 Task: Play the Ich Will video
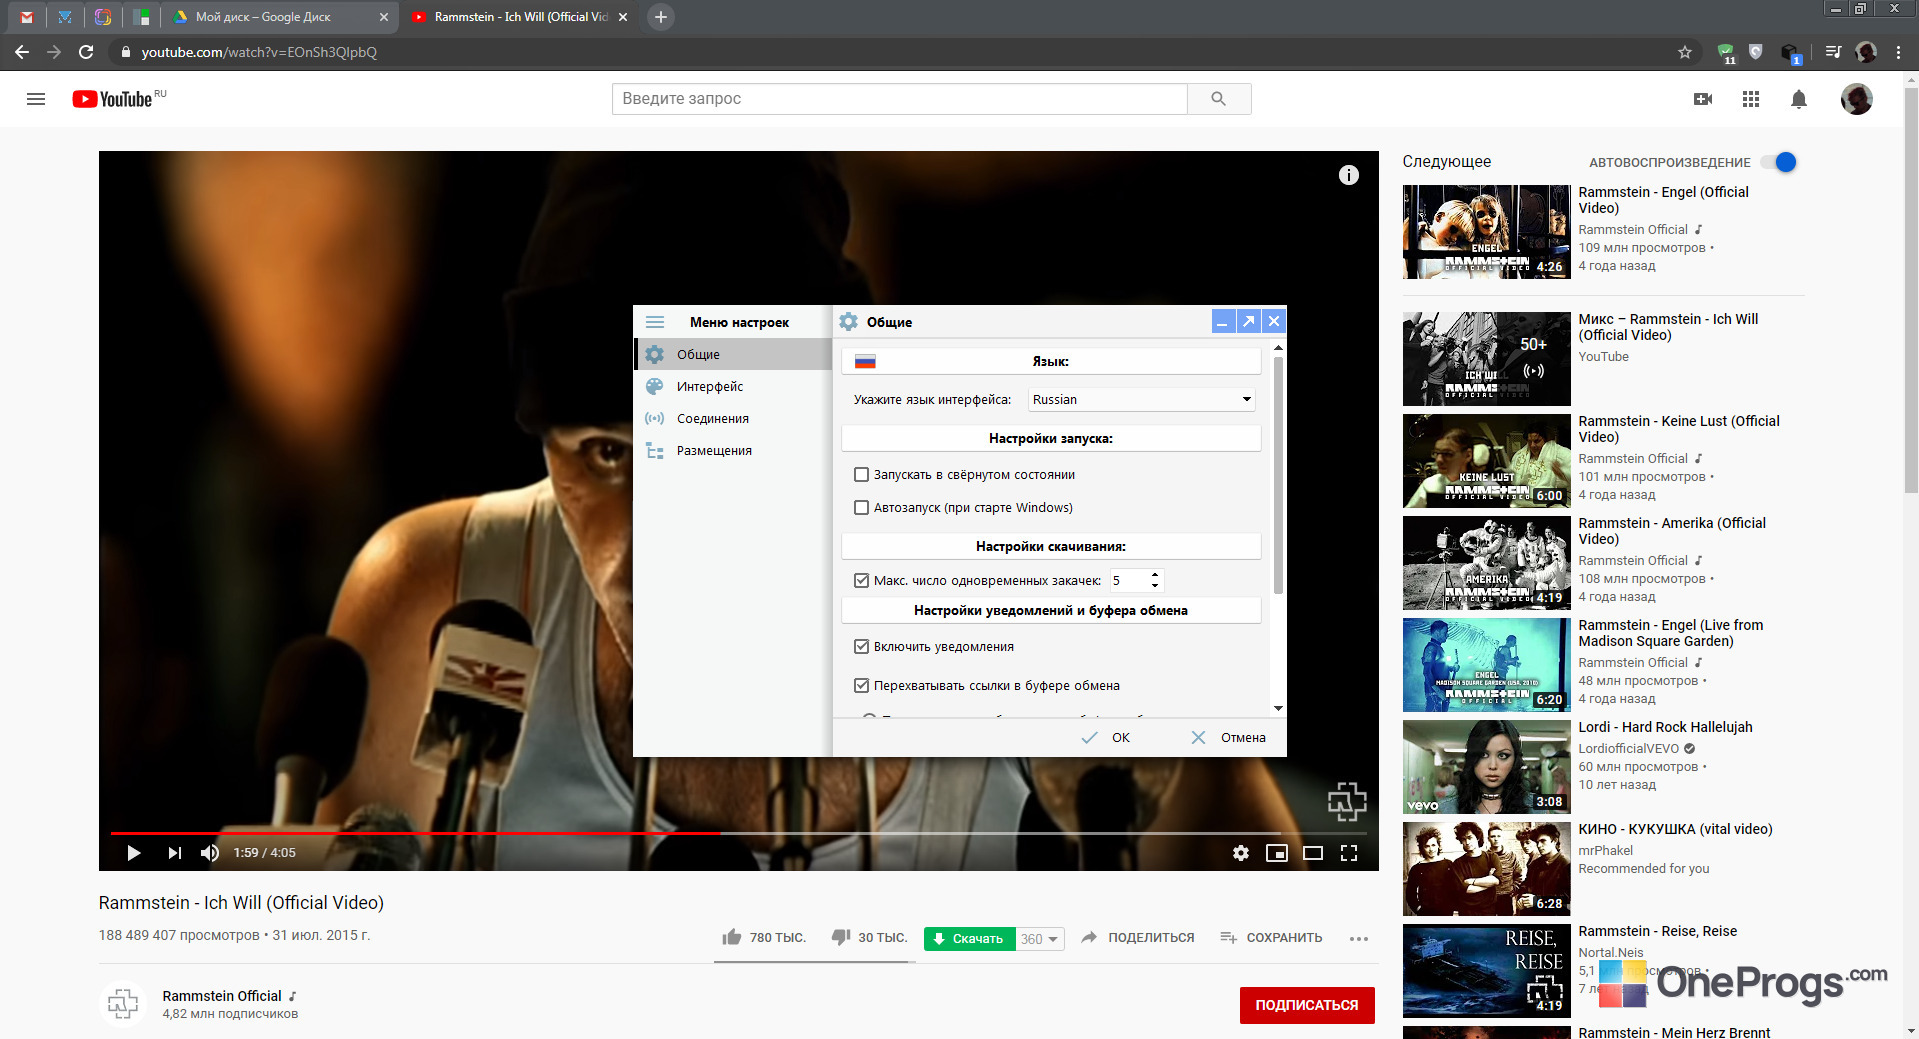(x=134, y=853)
